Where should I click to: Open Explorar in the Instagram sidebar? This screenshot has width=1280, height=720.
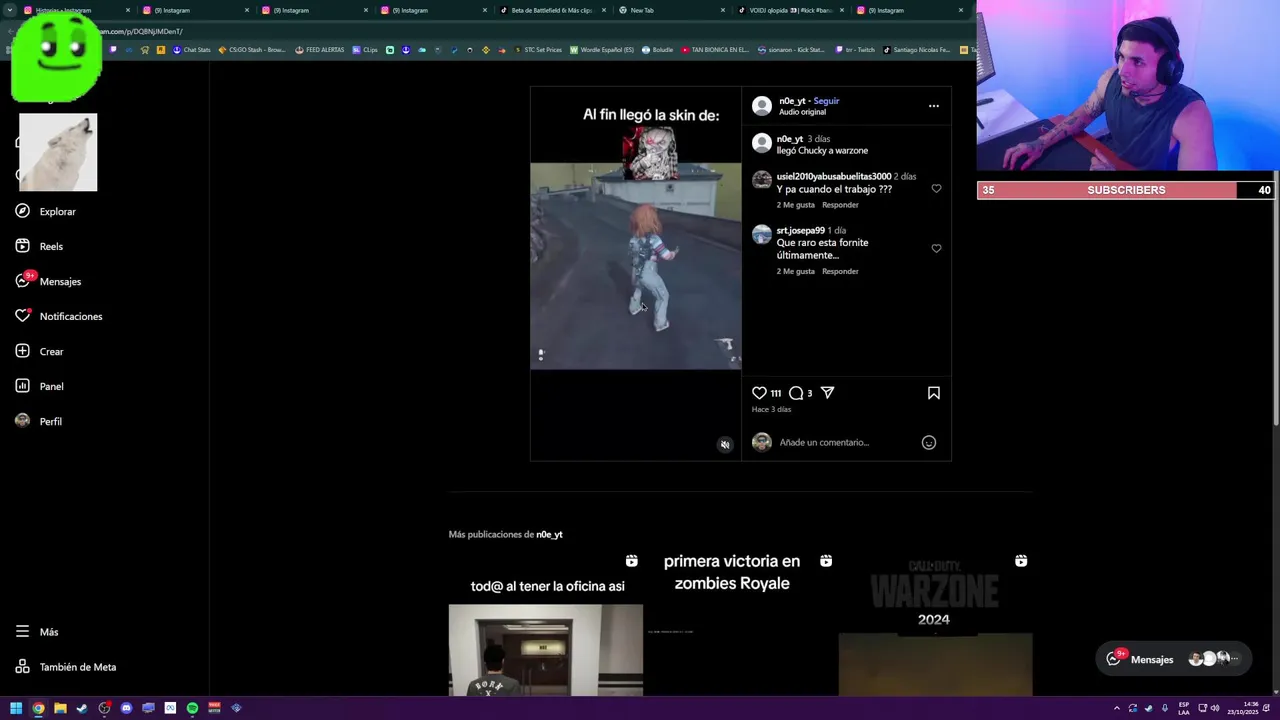[46, 212]
